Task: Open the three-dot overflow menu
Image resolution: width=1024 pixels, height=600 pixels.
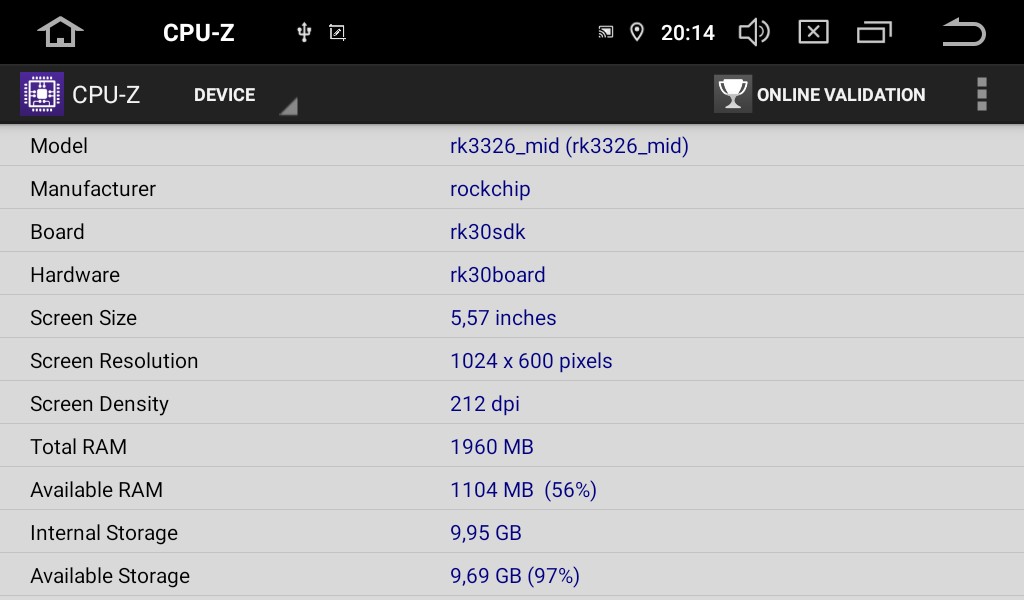Action: [982, 94]
